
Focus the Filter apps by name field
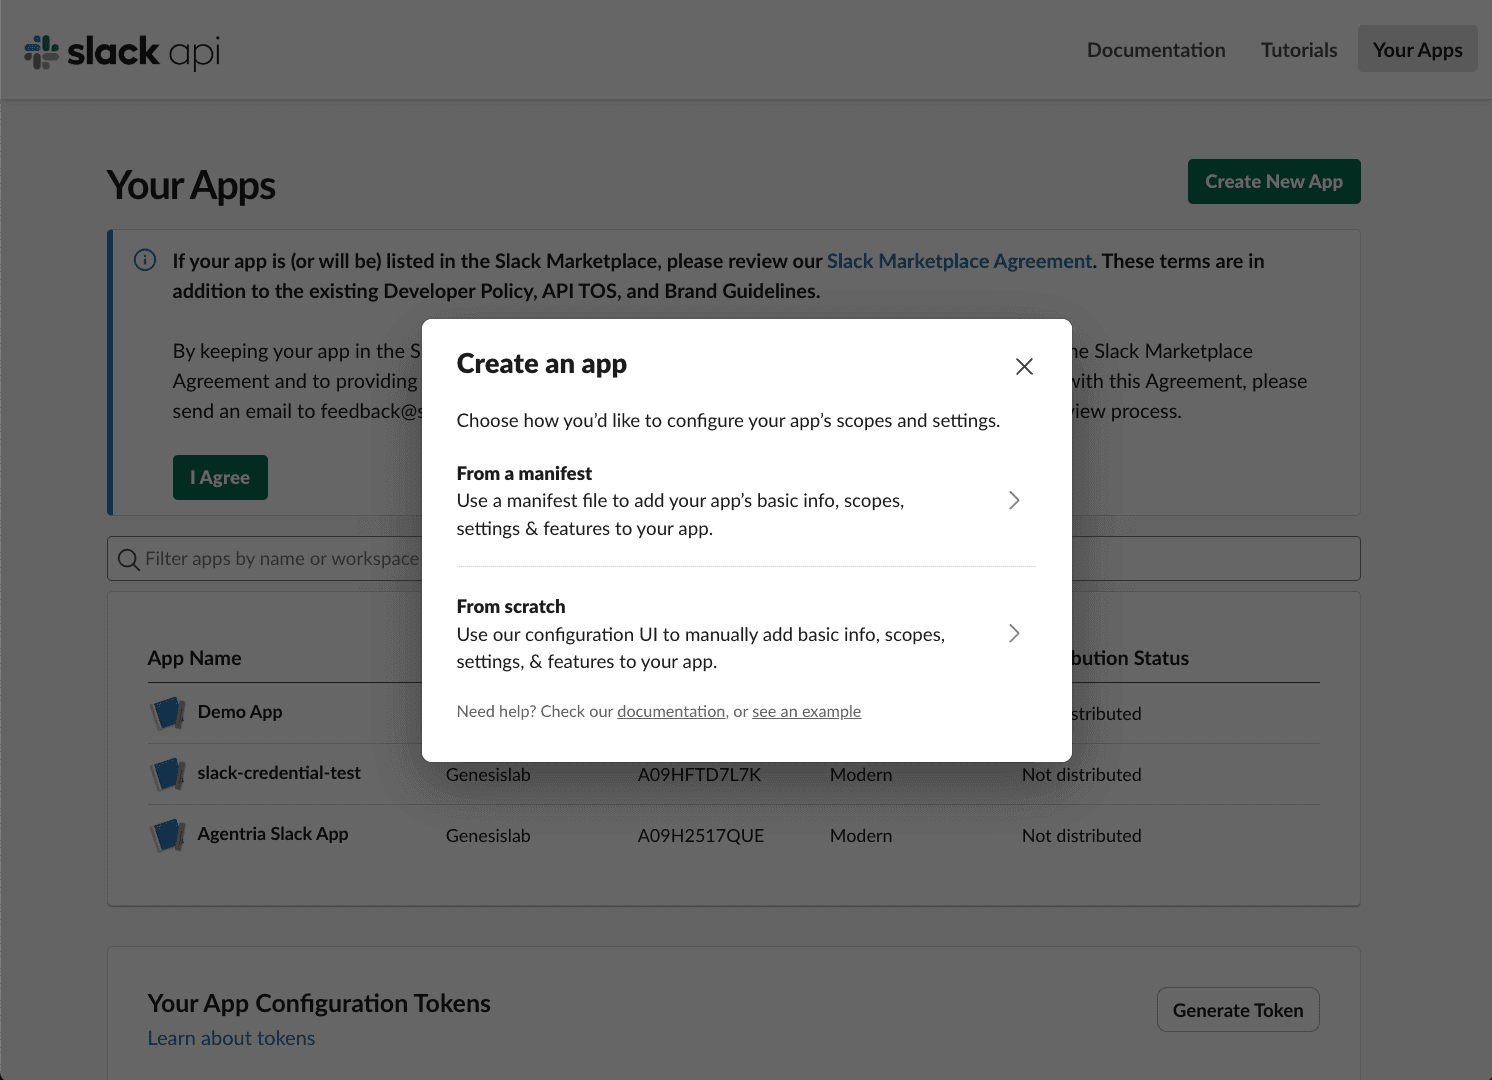(733, 558)
